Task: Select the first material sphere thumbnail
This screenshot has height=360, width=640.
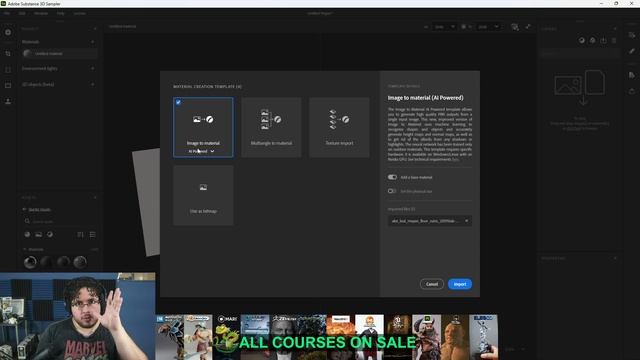Action: pyautogui.click(x=30, y=262)
